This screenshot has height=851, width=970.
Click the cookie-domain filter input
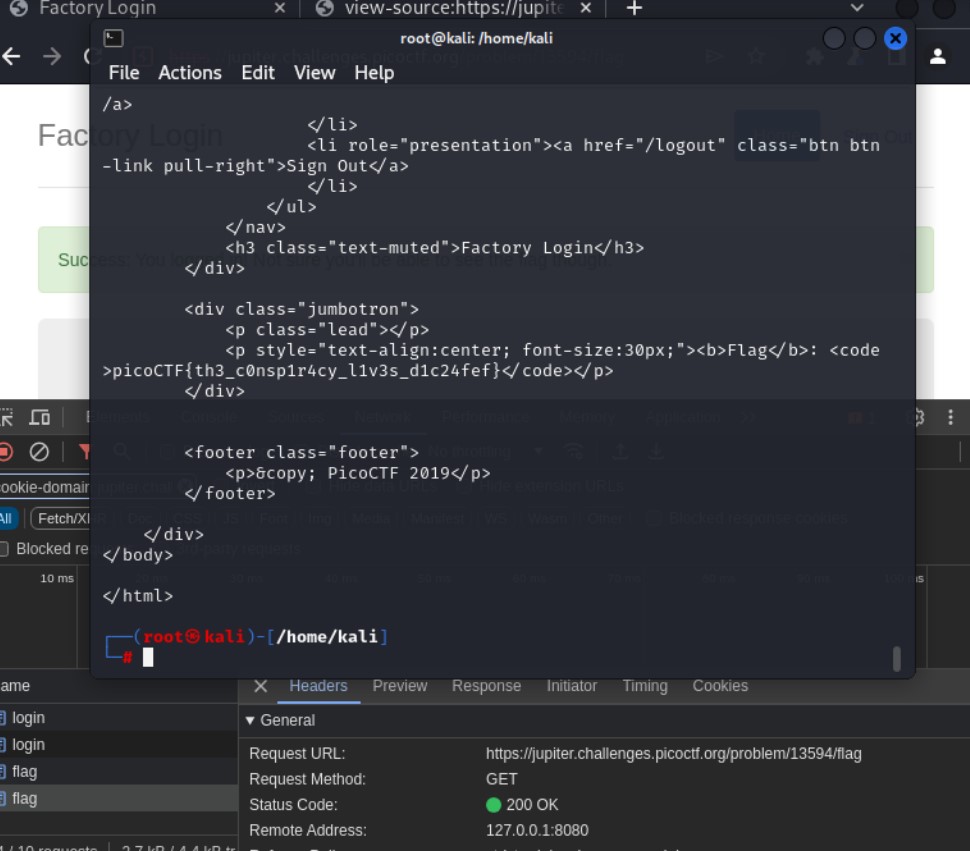(45, 487)
